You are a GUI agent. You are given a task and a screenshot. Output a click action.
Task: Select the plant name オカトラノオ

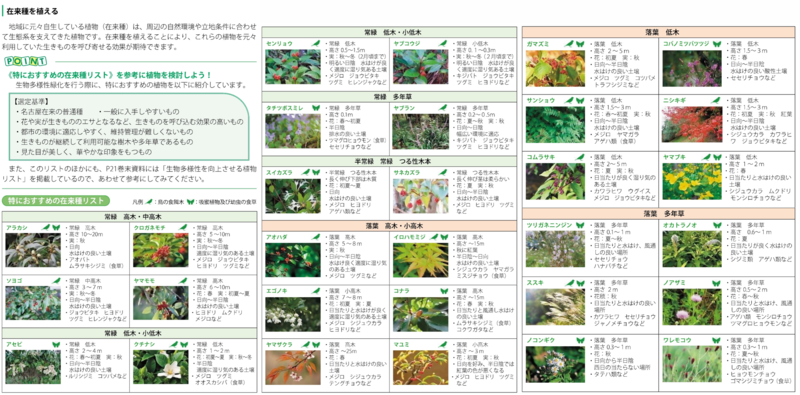680,225
